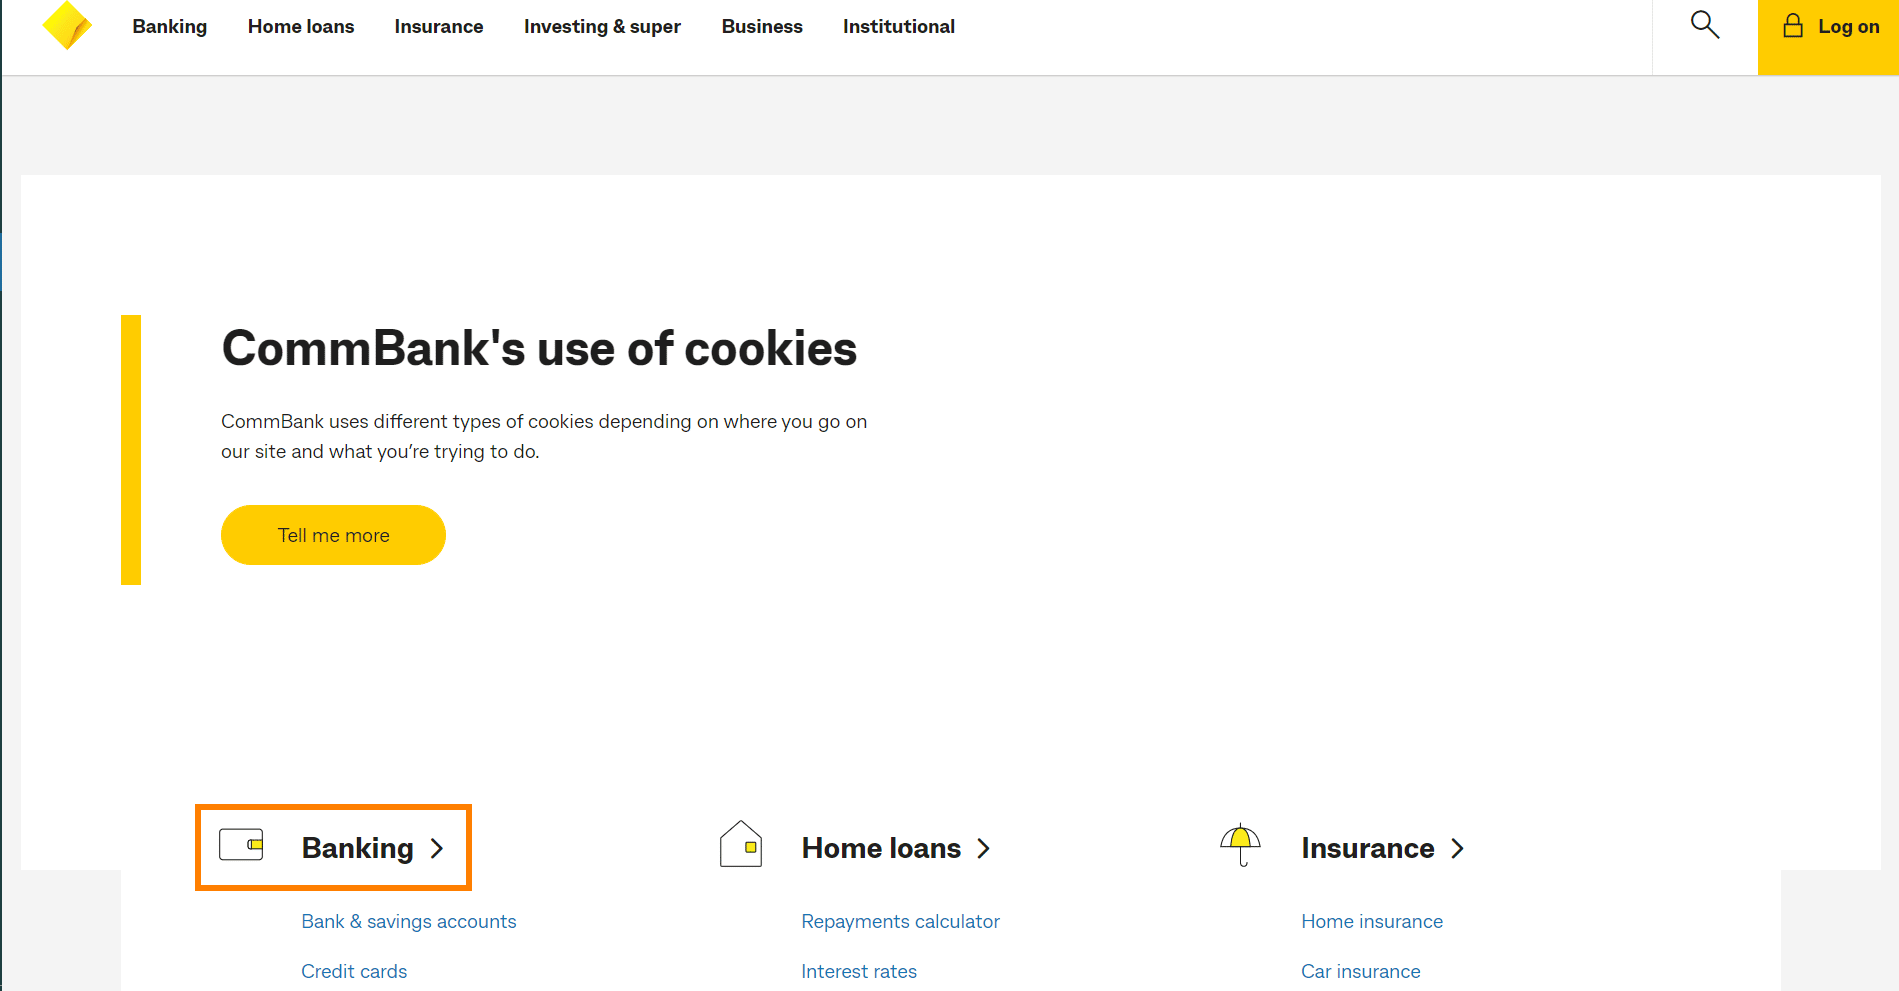Expand the chevron next to Banking heading
Viewport: 1899px width, 991px height.
[x=437, y=849]
